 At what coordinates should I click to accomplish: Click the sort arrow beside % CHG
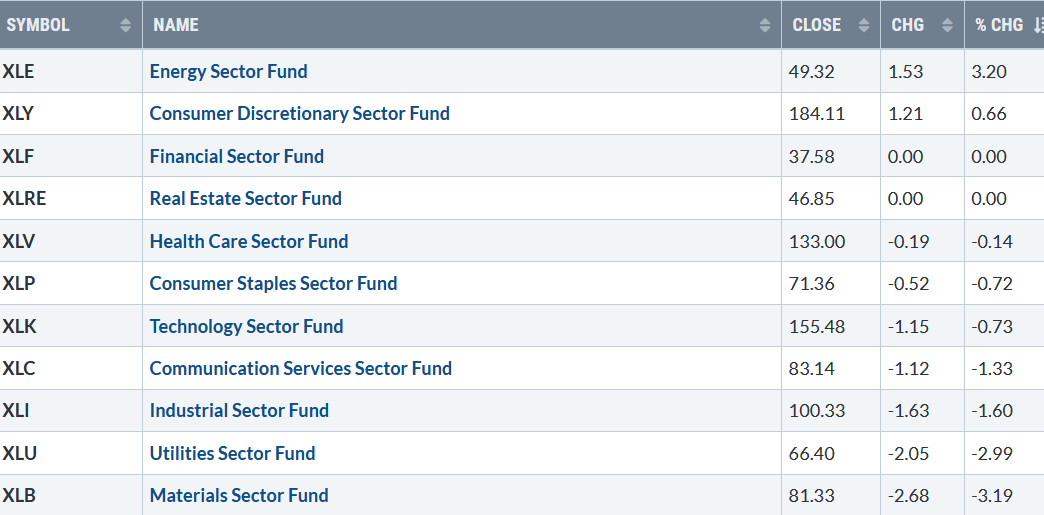[x=1037, y=25]
